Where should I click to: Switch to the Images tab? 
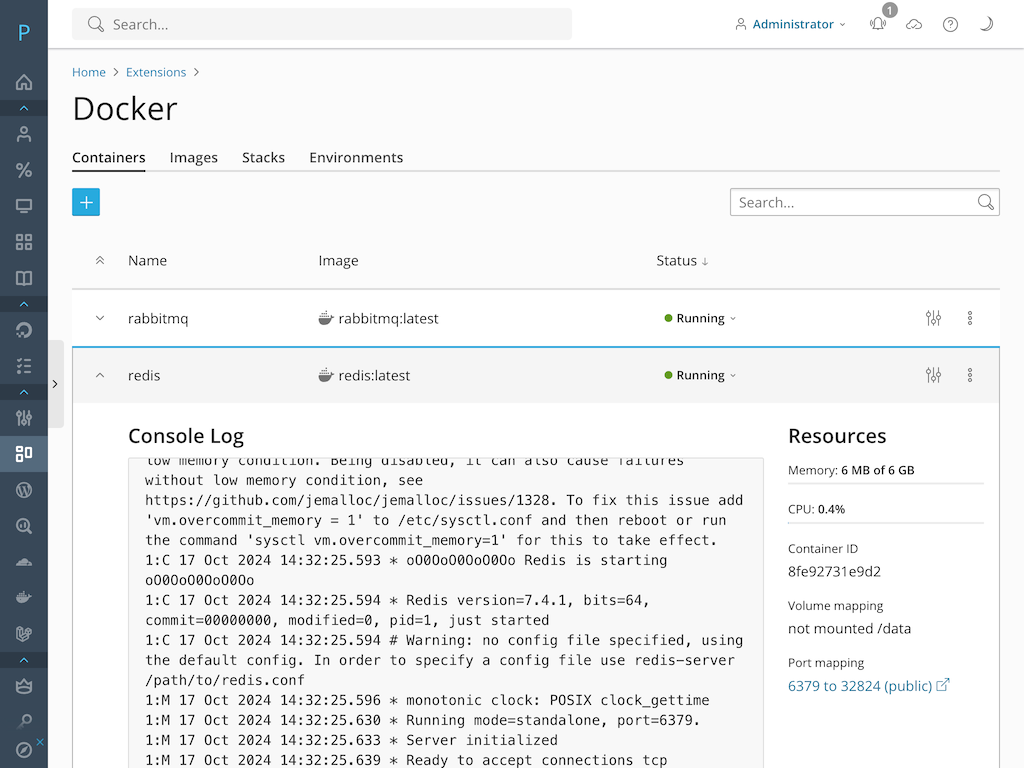pyautogui.click(x=193, y=157)
